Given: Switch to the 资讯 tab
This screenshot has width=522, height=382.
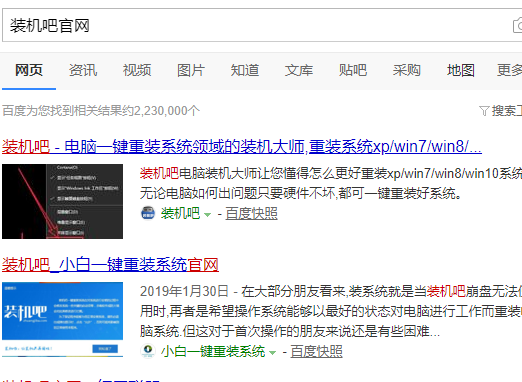Looking at the screenshot, I should coord(83,70).
